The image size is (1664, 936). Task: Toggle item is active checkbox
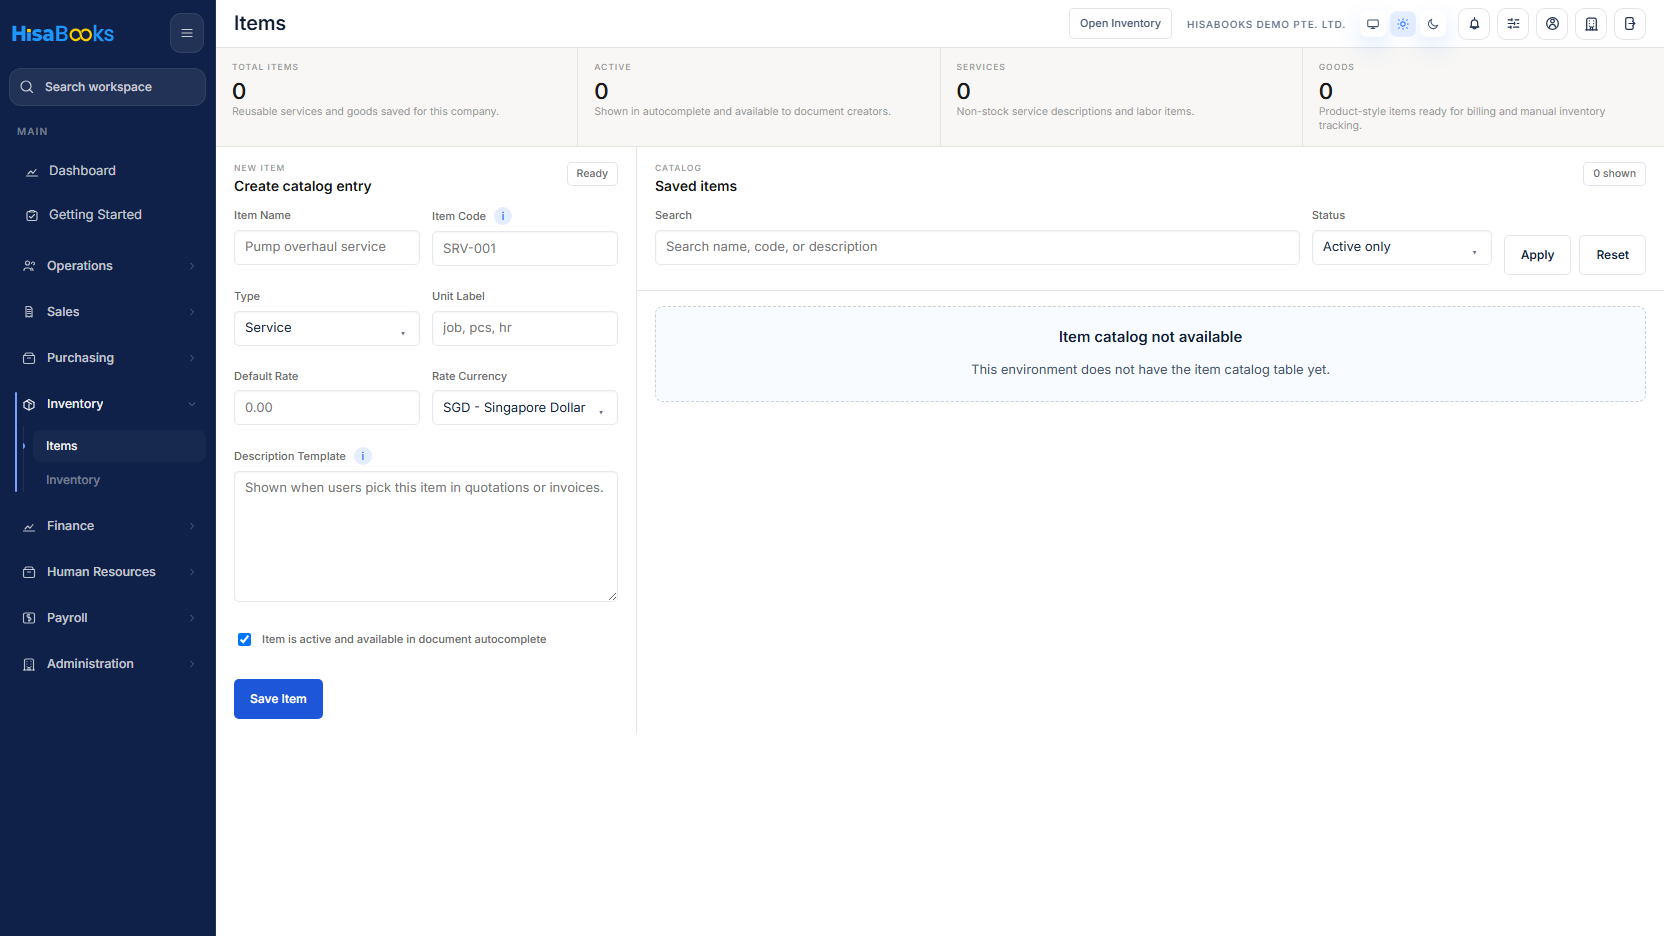point(244,640)
